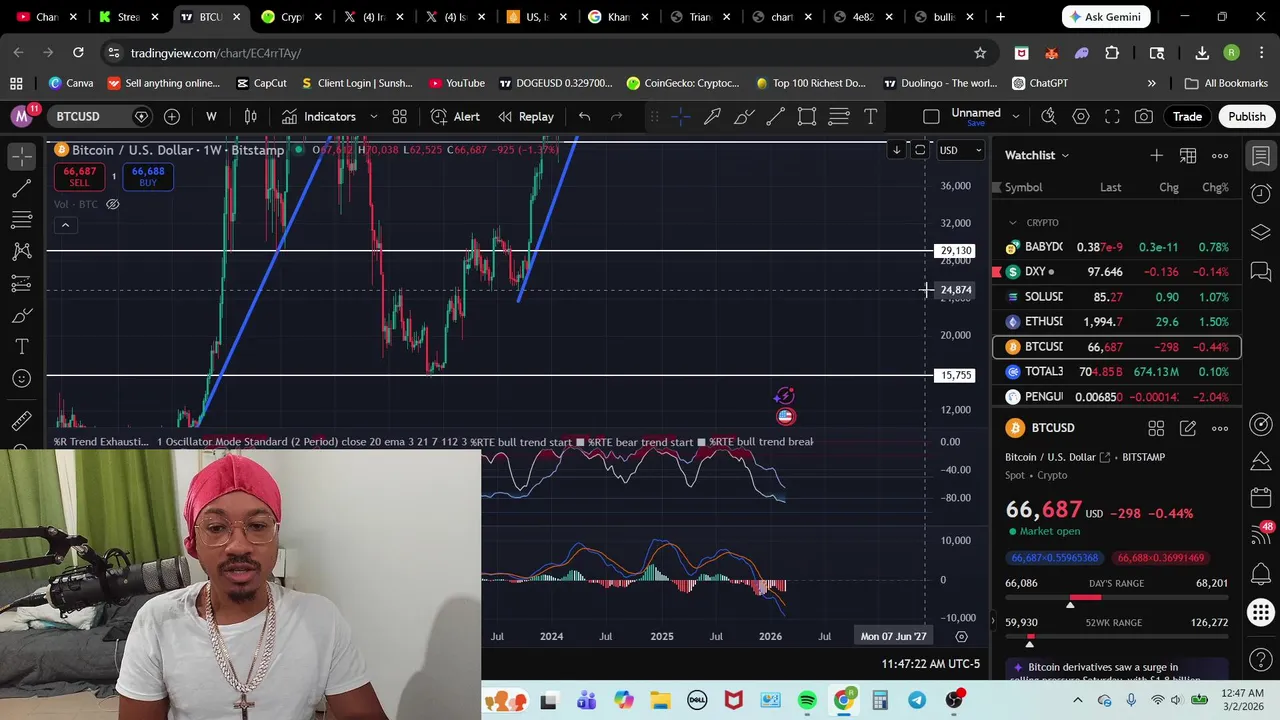The width and height of the screenshot is (1280, 720).
Task: Switch to the CoinGecko Crypto browser tab
Action: point(293,17)
